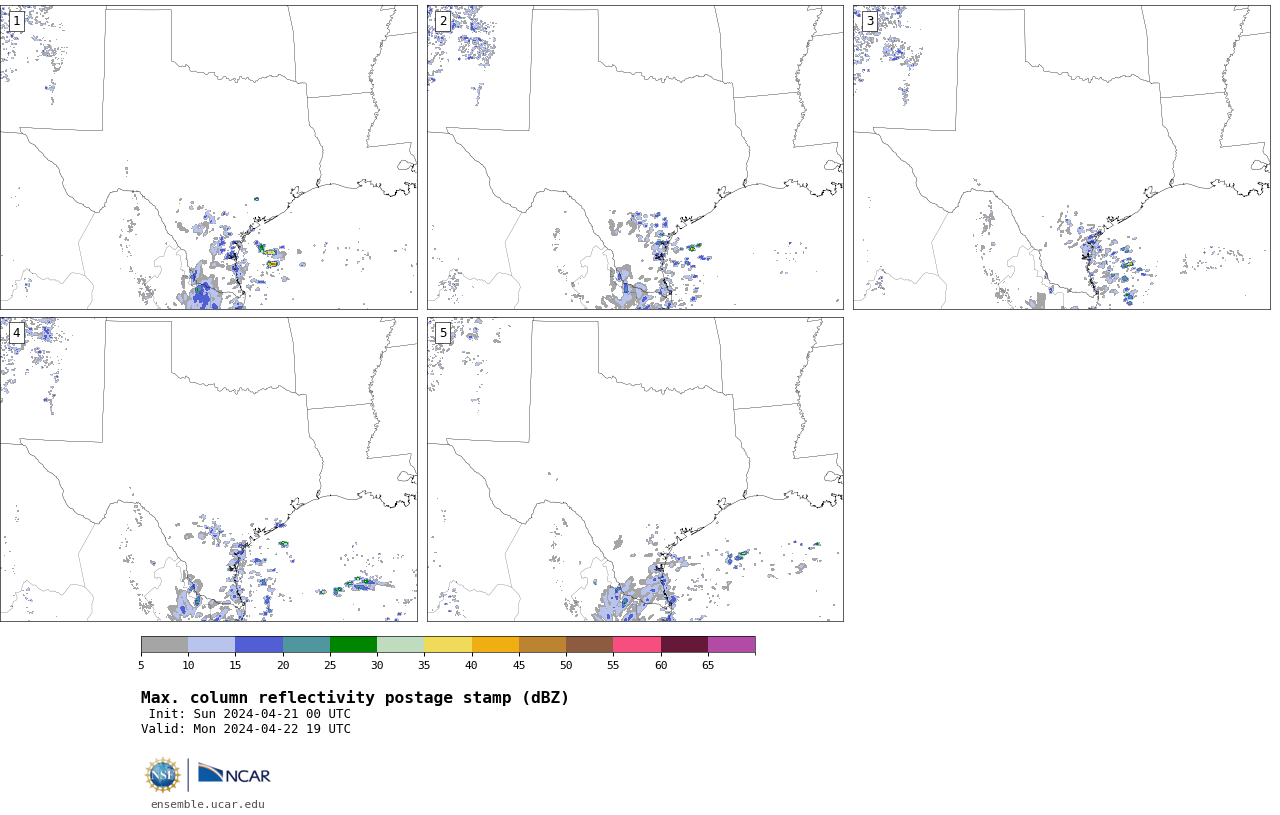Click the colorbar tick label 10
Image resolution: width=1280 pixels, height=815 pixels.
[188, 665]
